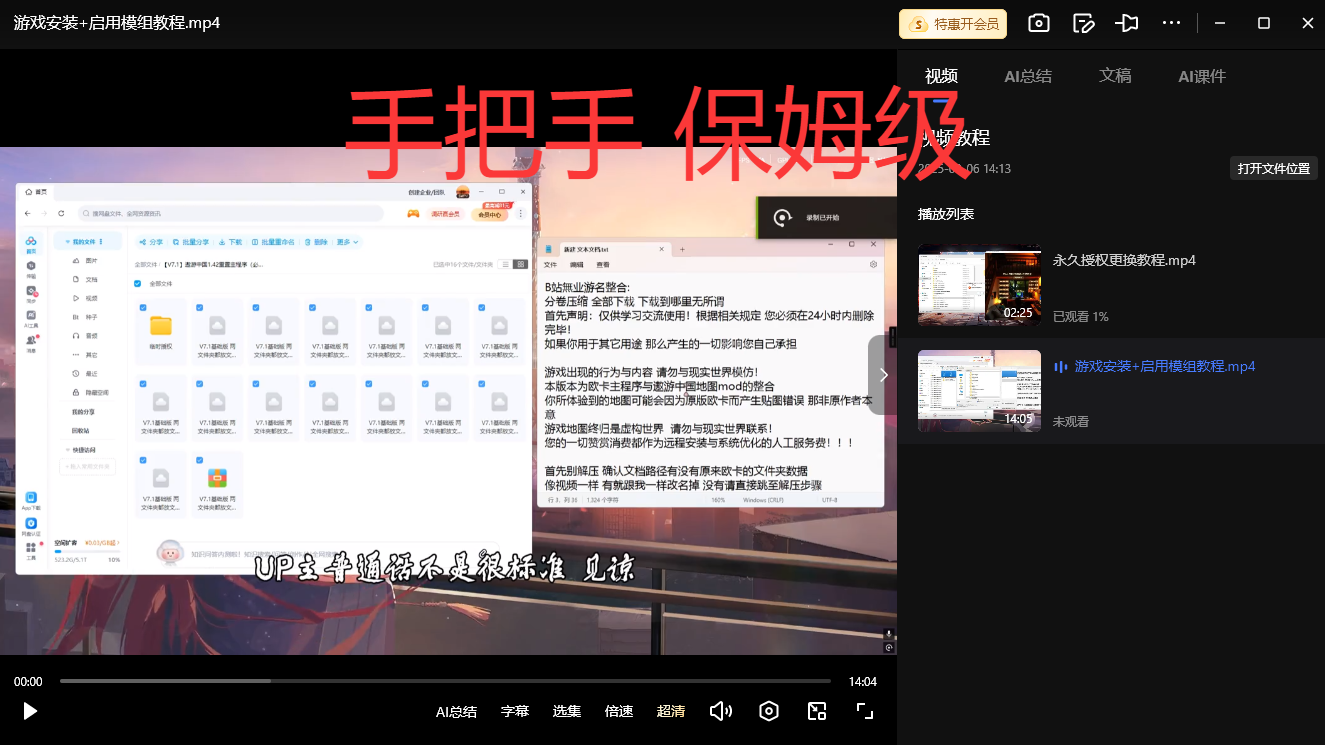Collapse the right side playlist panel
This screenshot has height=745, width=1325.
pyautogui.click(x=883, y=375)
